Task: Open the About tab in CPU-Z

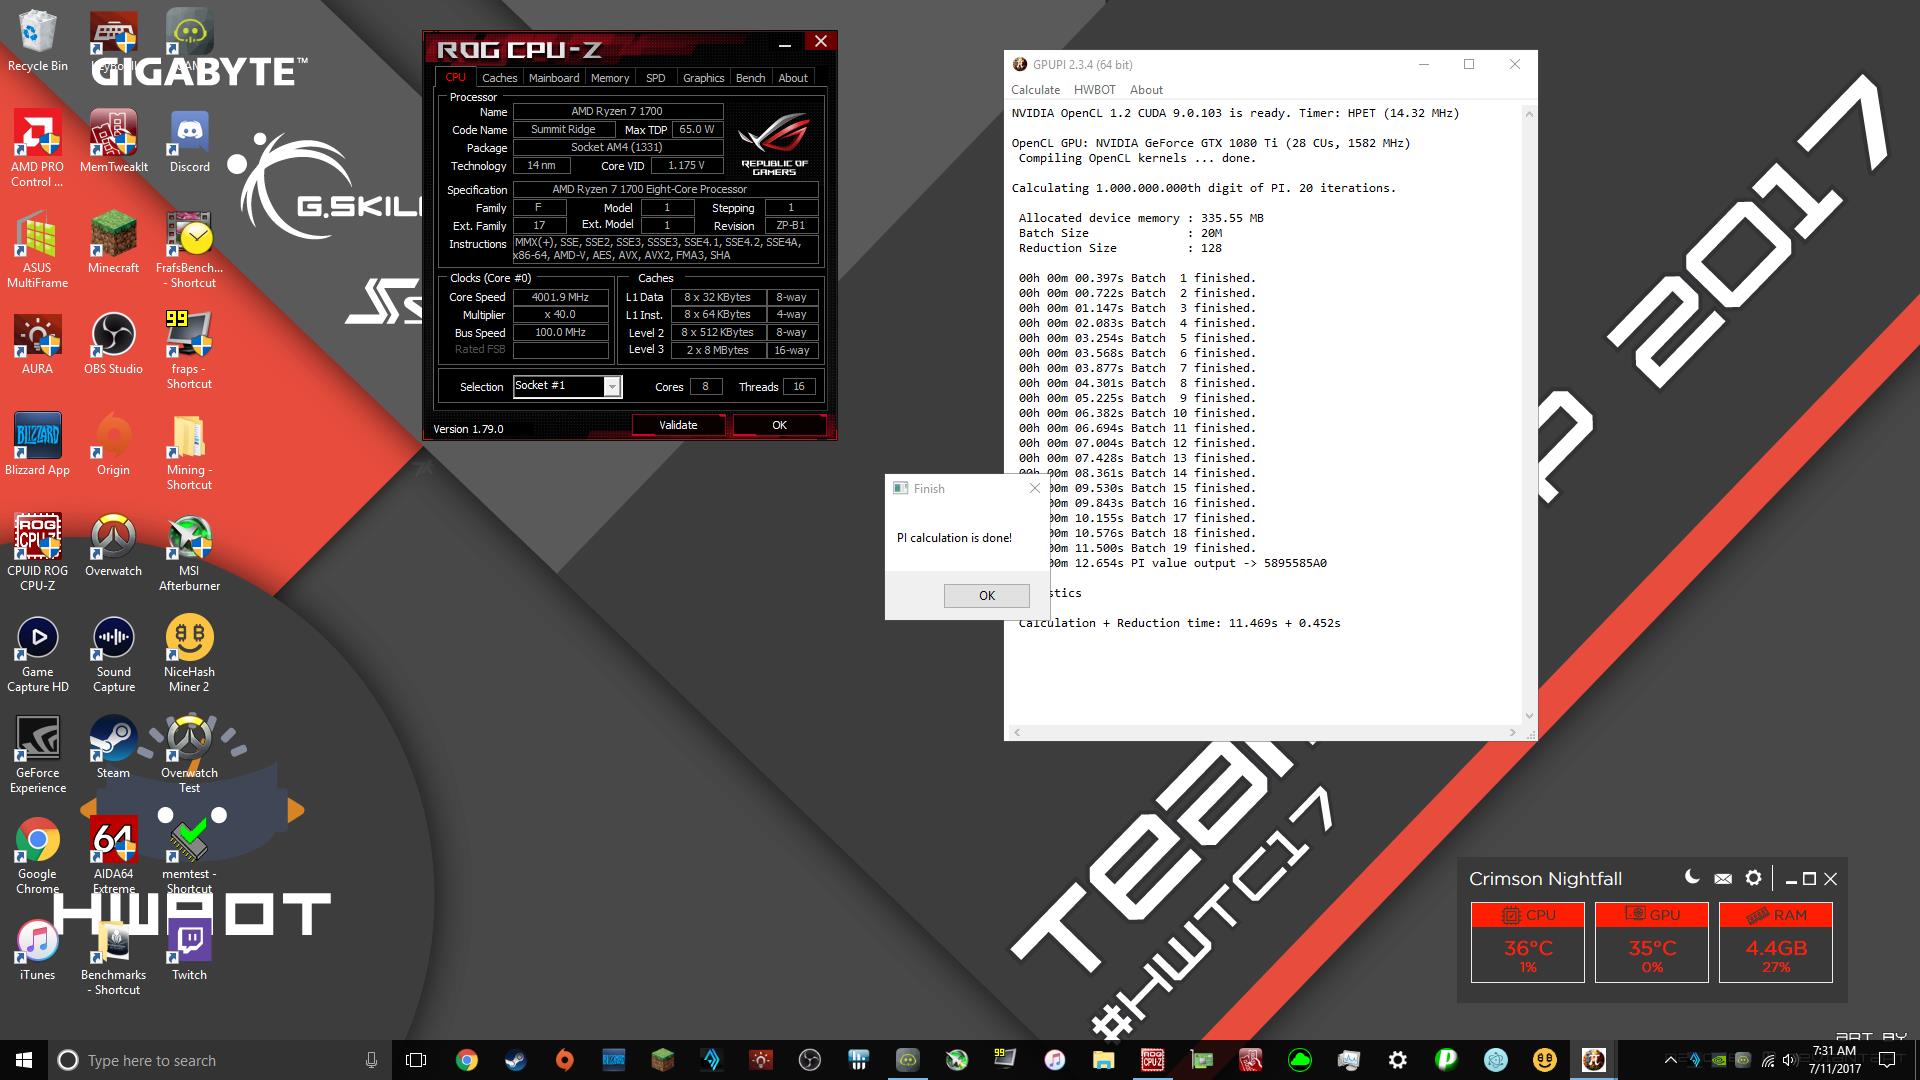Action: click(x=793, y=78)
